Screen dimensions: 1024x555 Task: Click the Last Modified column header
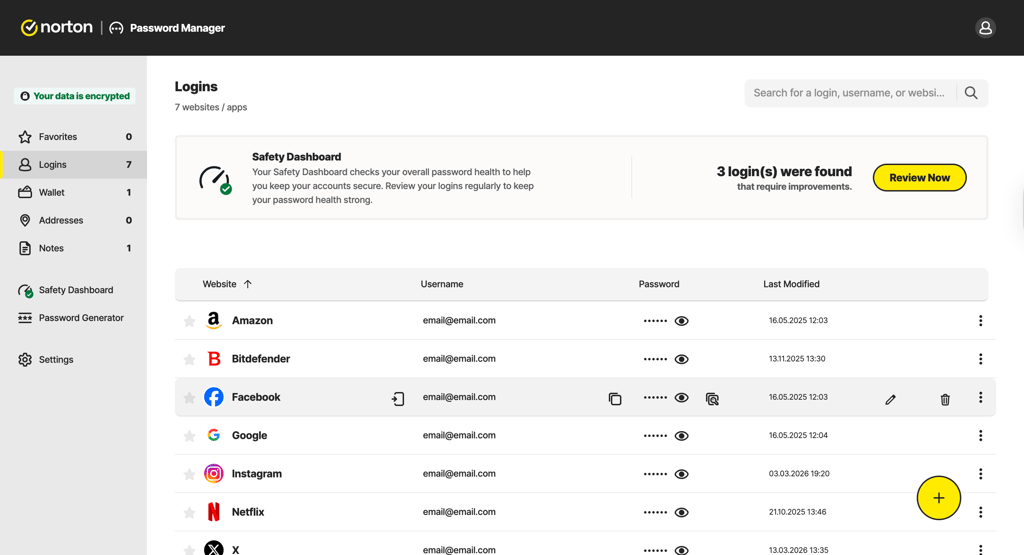pyautogui.click(x=791, y=284)
